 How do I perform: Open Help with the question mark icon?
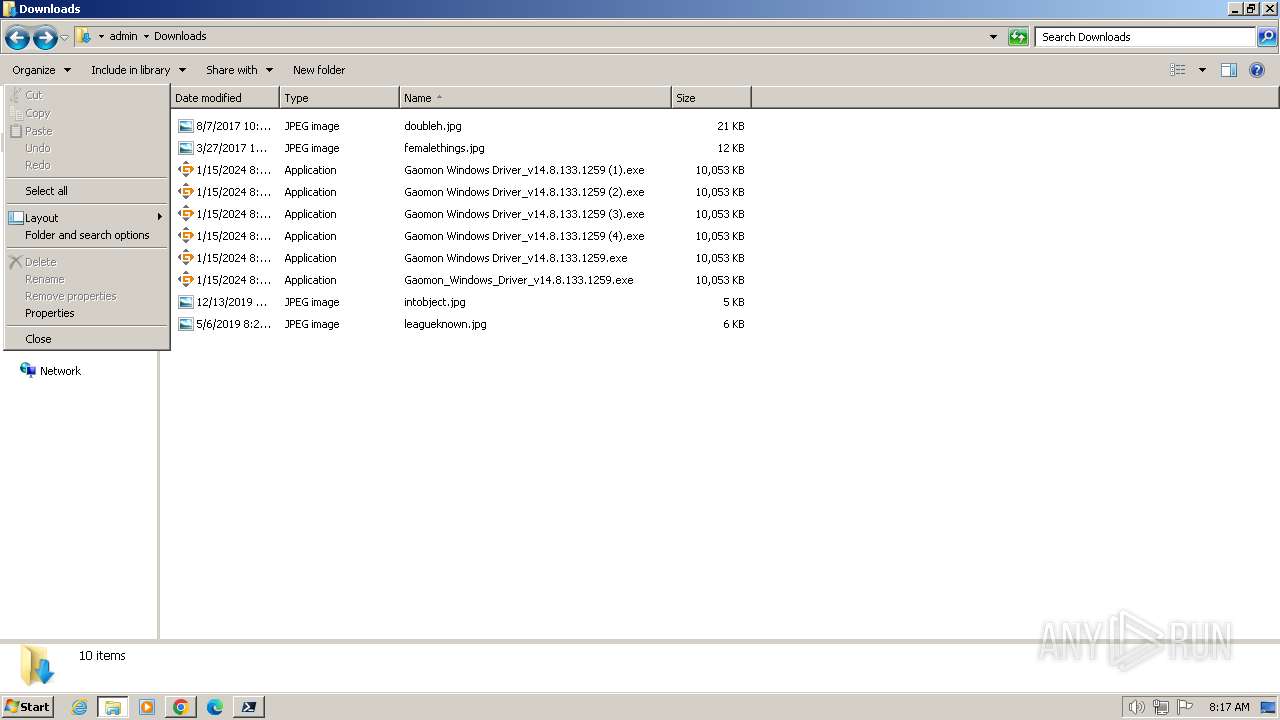1257,70
